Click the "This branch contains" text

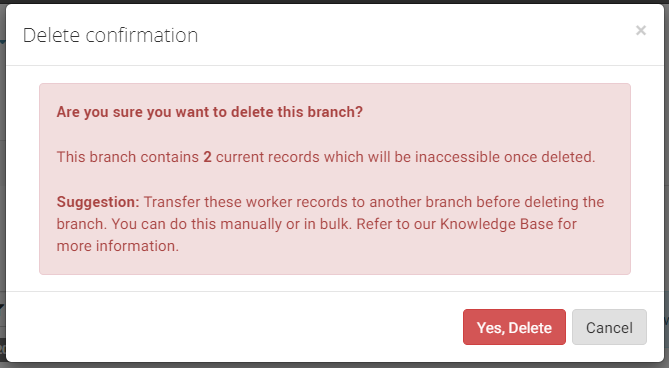[x=128, y=157]
